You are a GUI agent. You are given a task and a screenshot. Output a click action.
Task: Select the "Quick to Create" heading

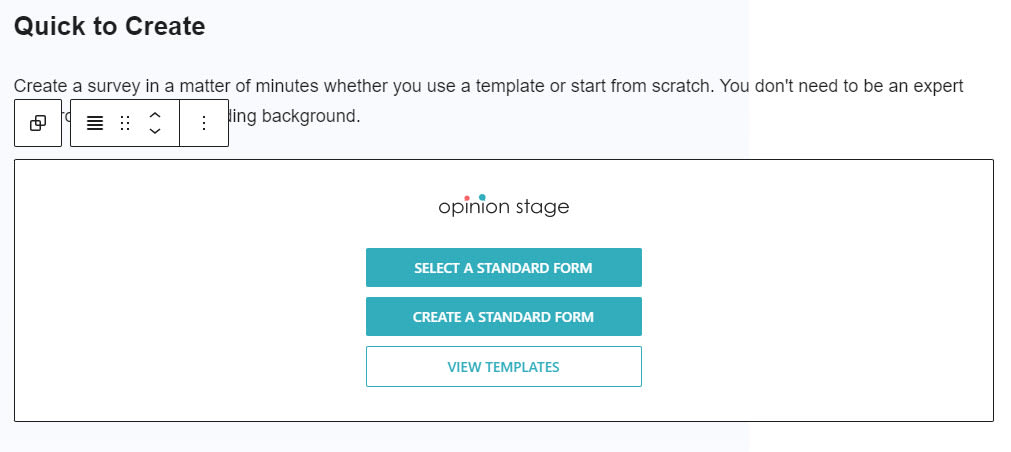tap(109, 27)
